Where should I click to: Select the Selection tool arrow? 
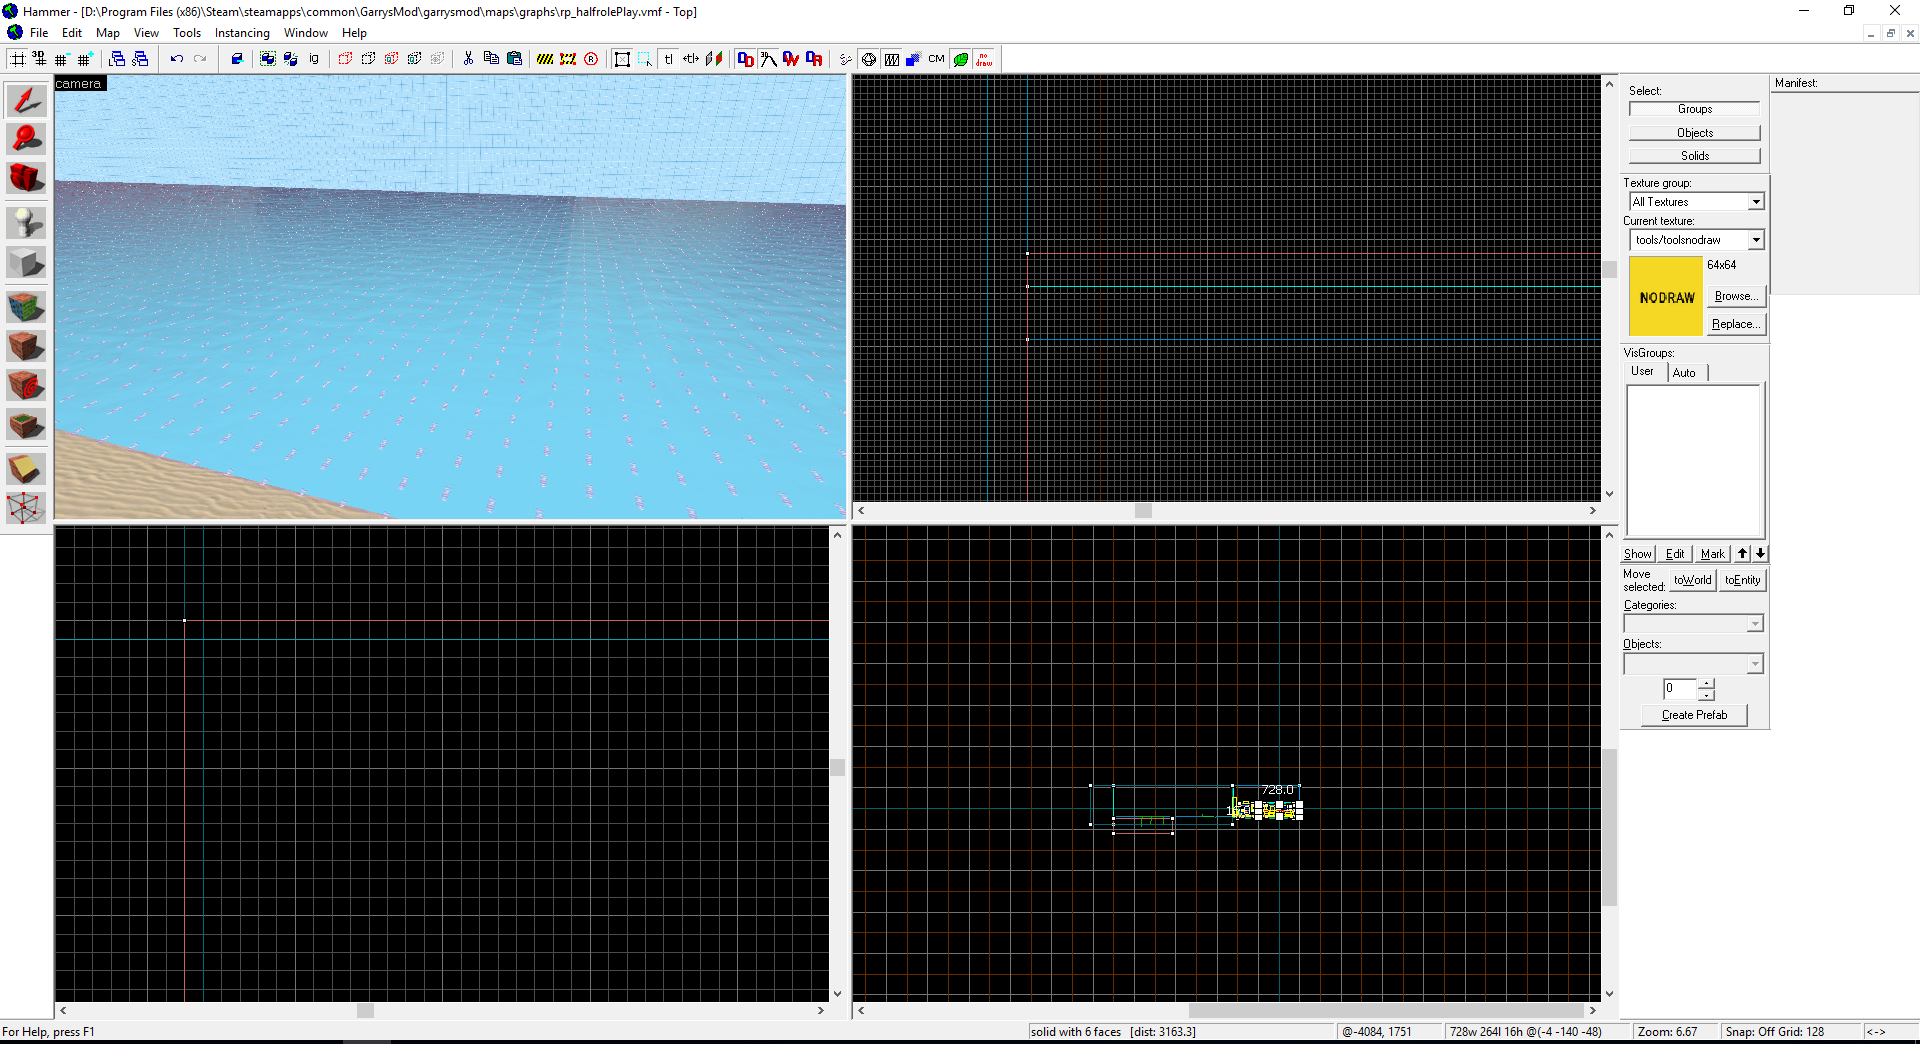(26, 100)
